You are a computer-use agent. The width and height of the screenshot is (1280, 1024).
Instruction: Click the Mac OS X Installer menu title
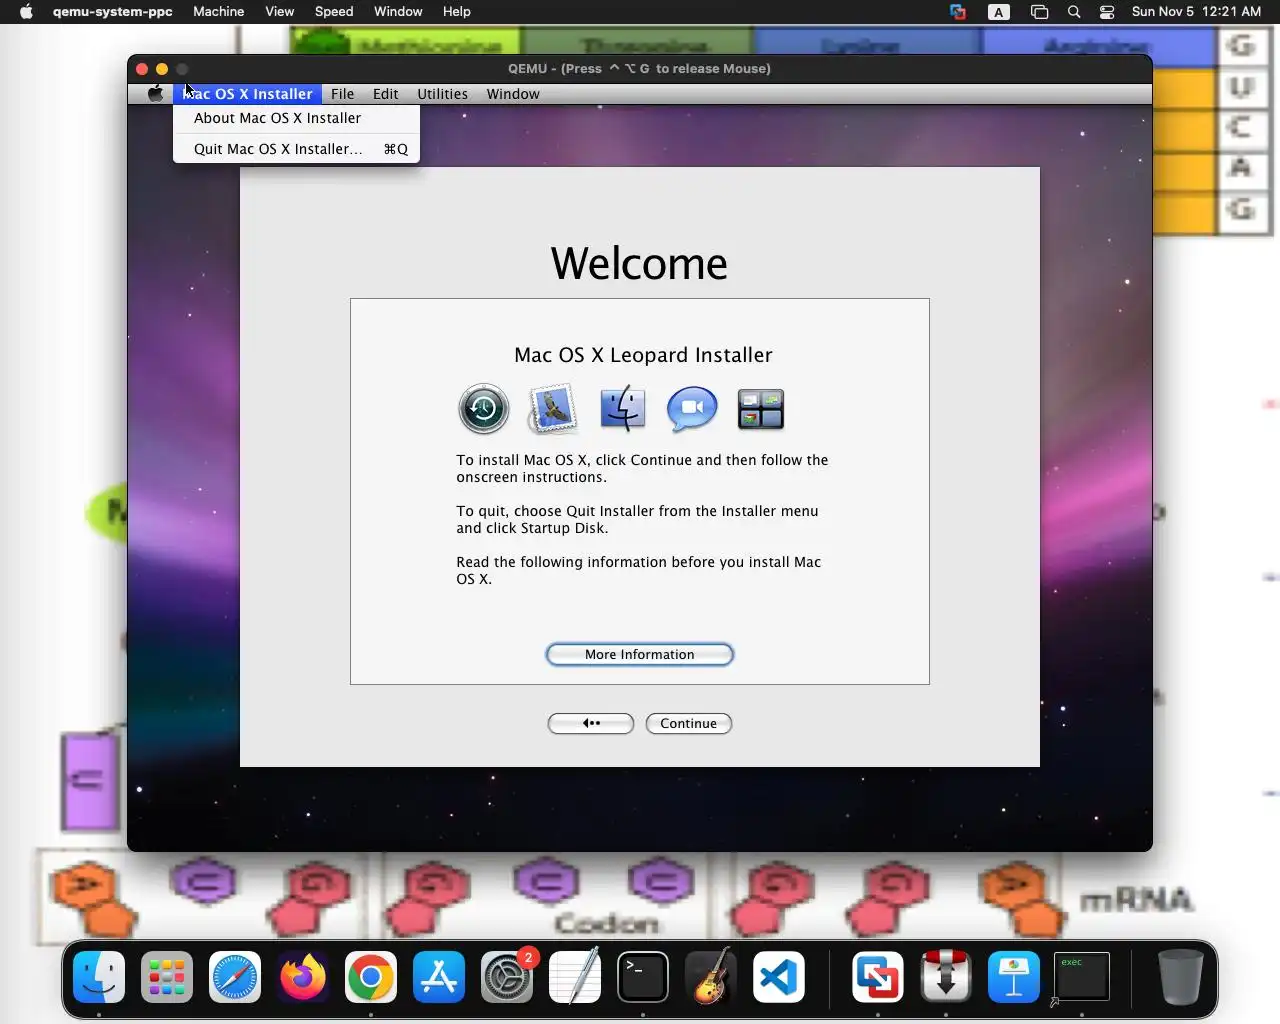click(x=248, y=94)
